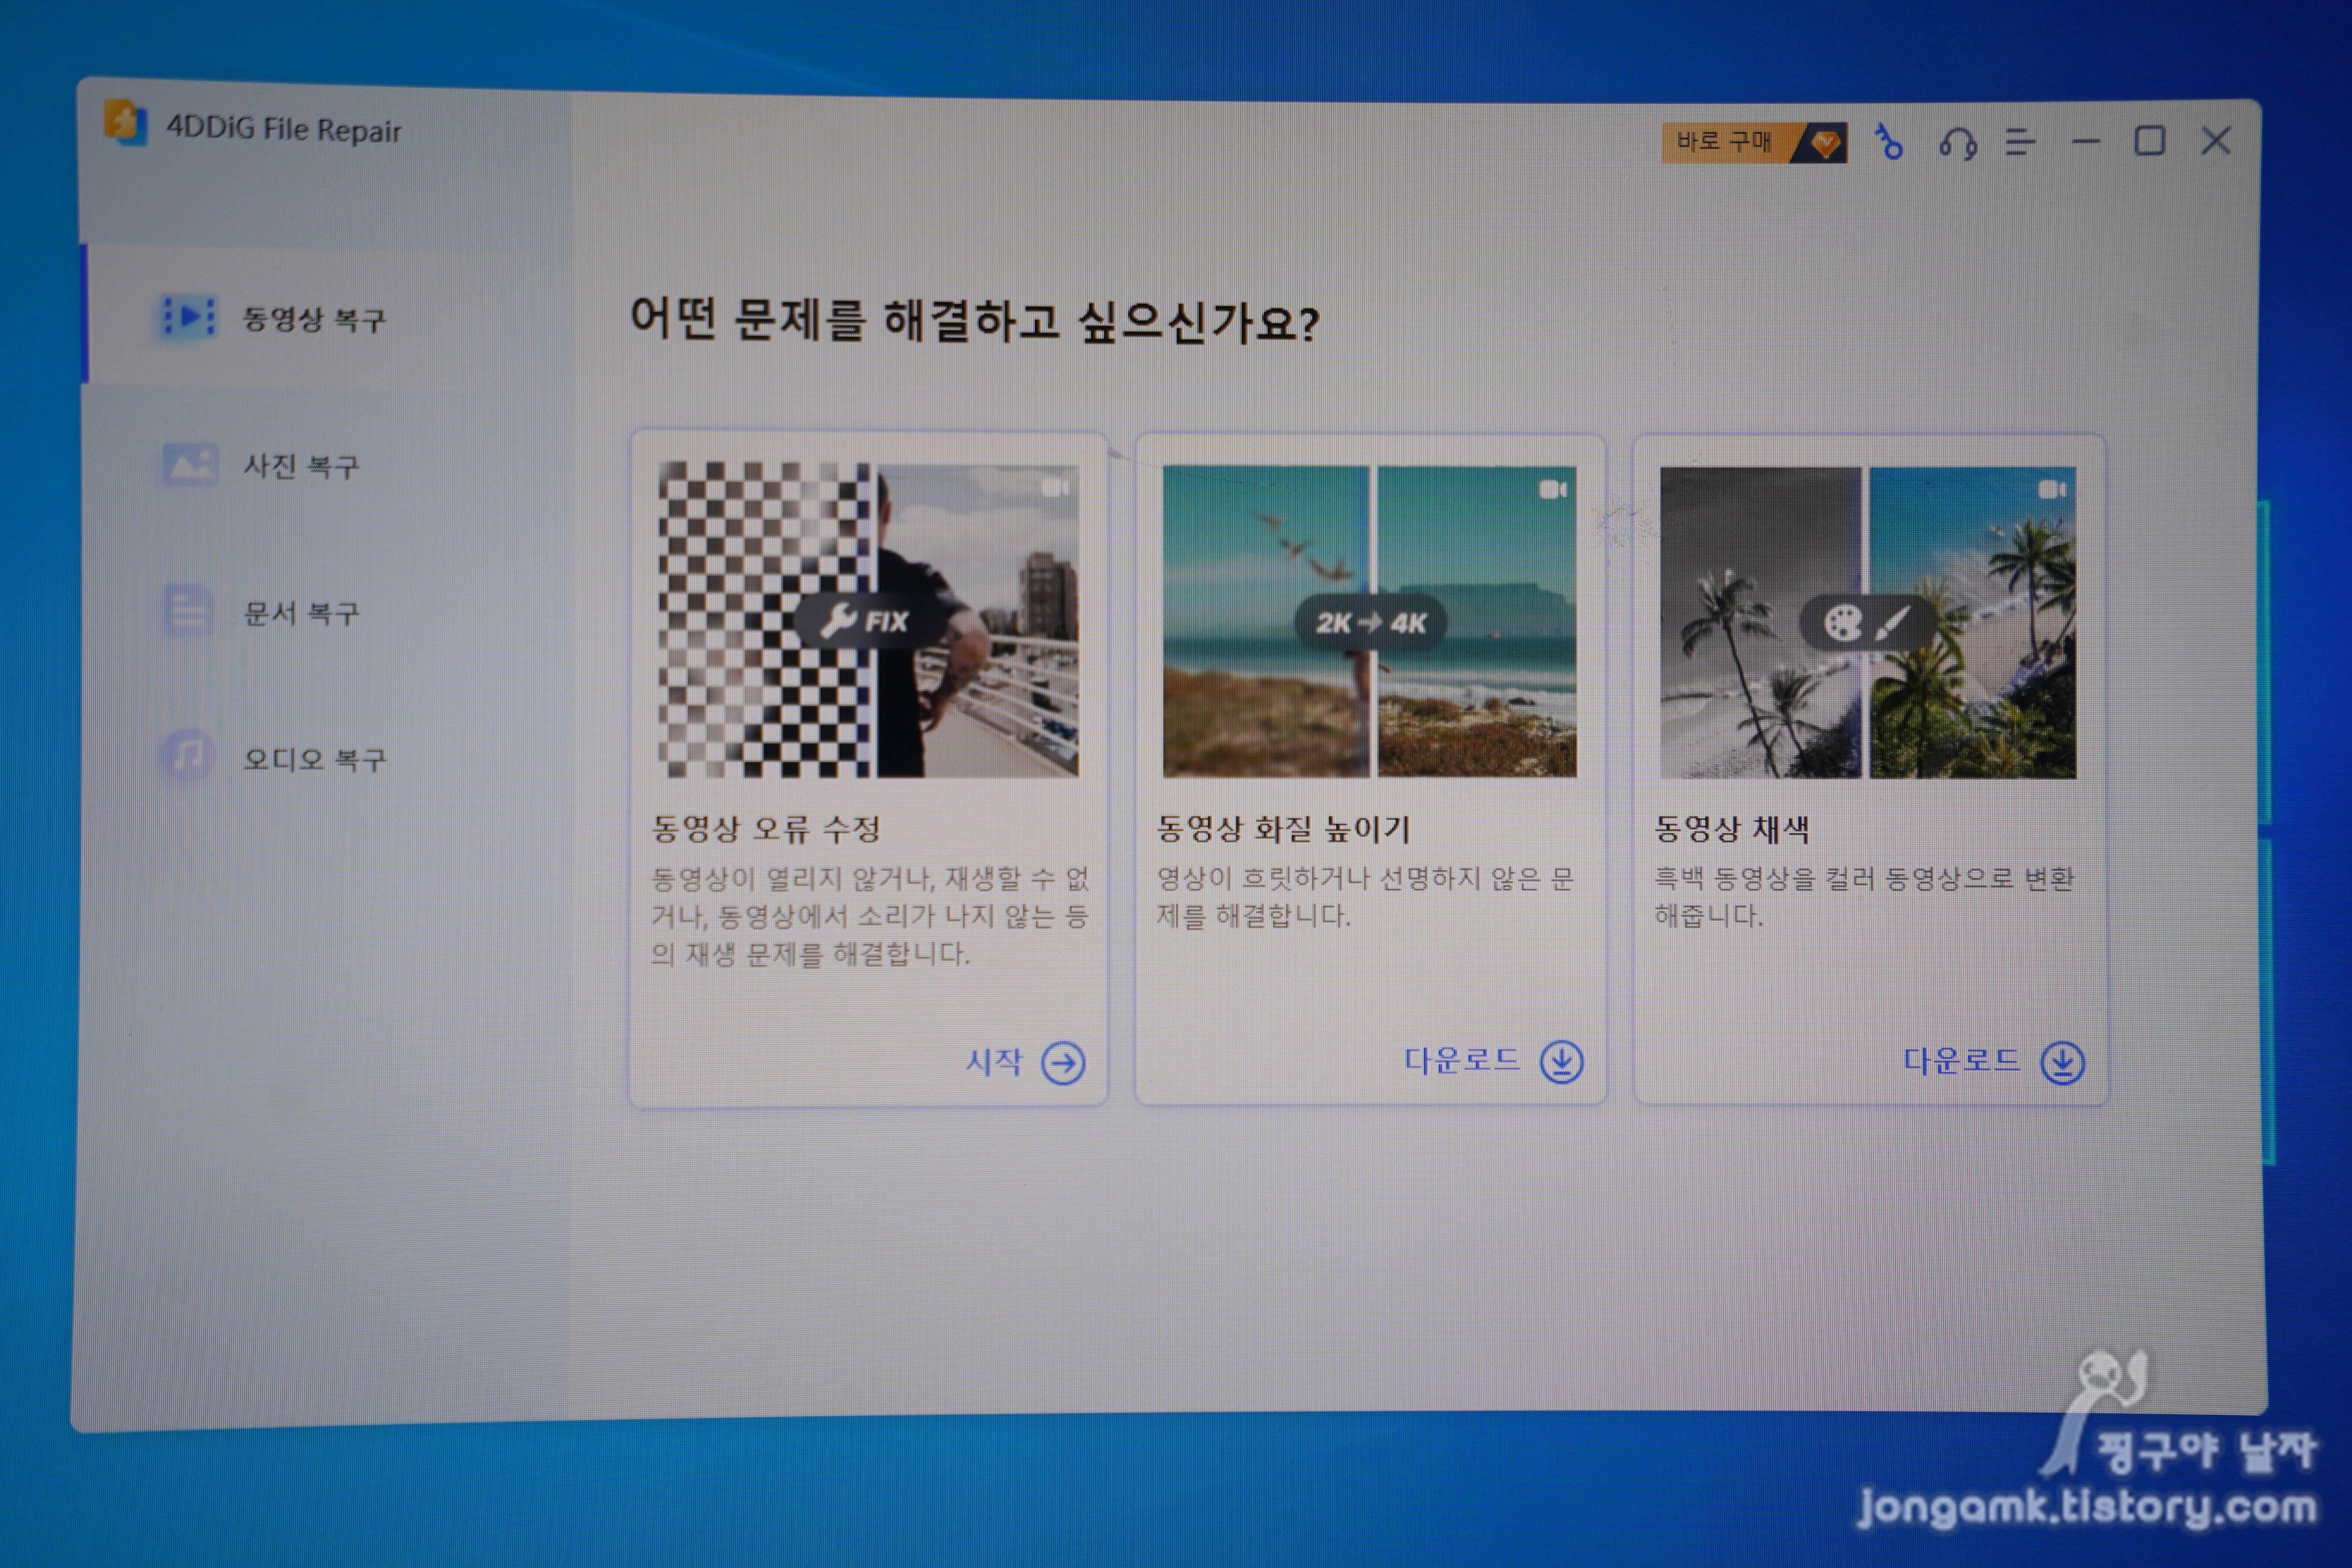This screenshot has height=1568, width=2352.
Task: Click the palm tree colorize thumbnail
Action: coord(1867,622)
